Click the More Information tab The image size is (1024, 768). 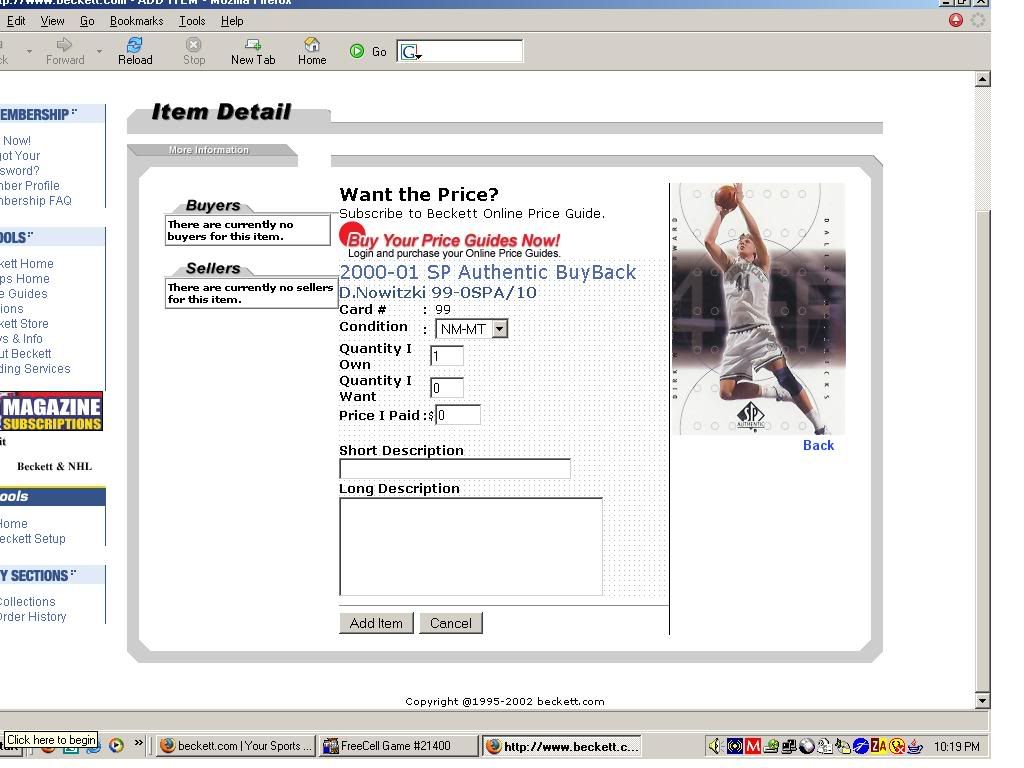pos(209,150)
